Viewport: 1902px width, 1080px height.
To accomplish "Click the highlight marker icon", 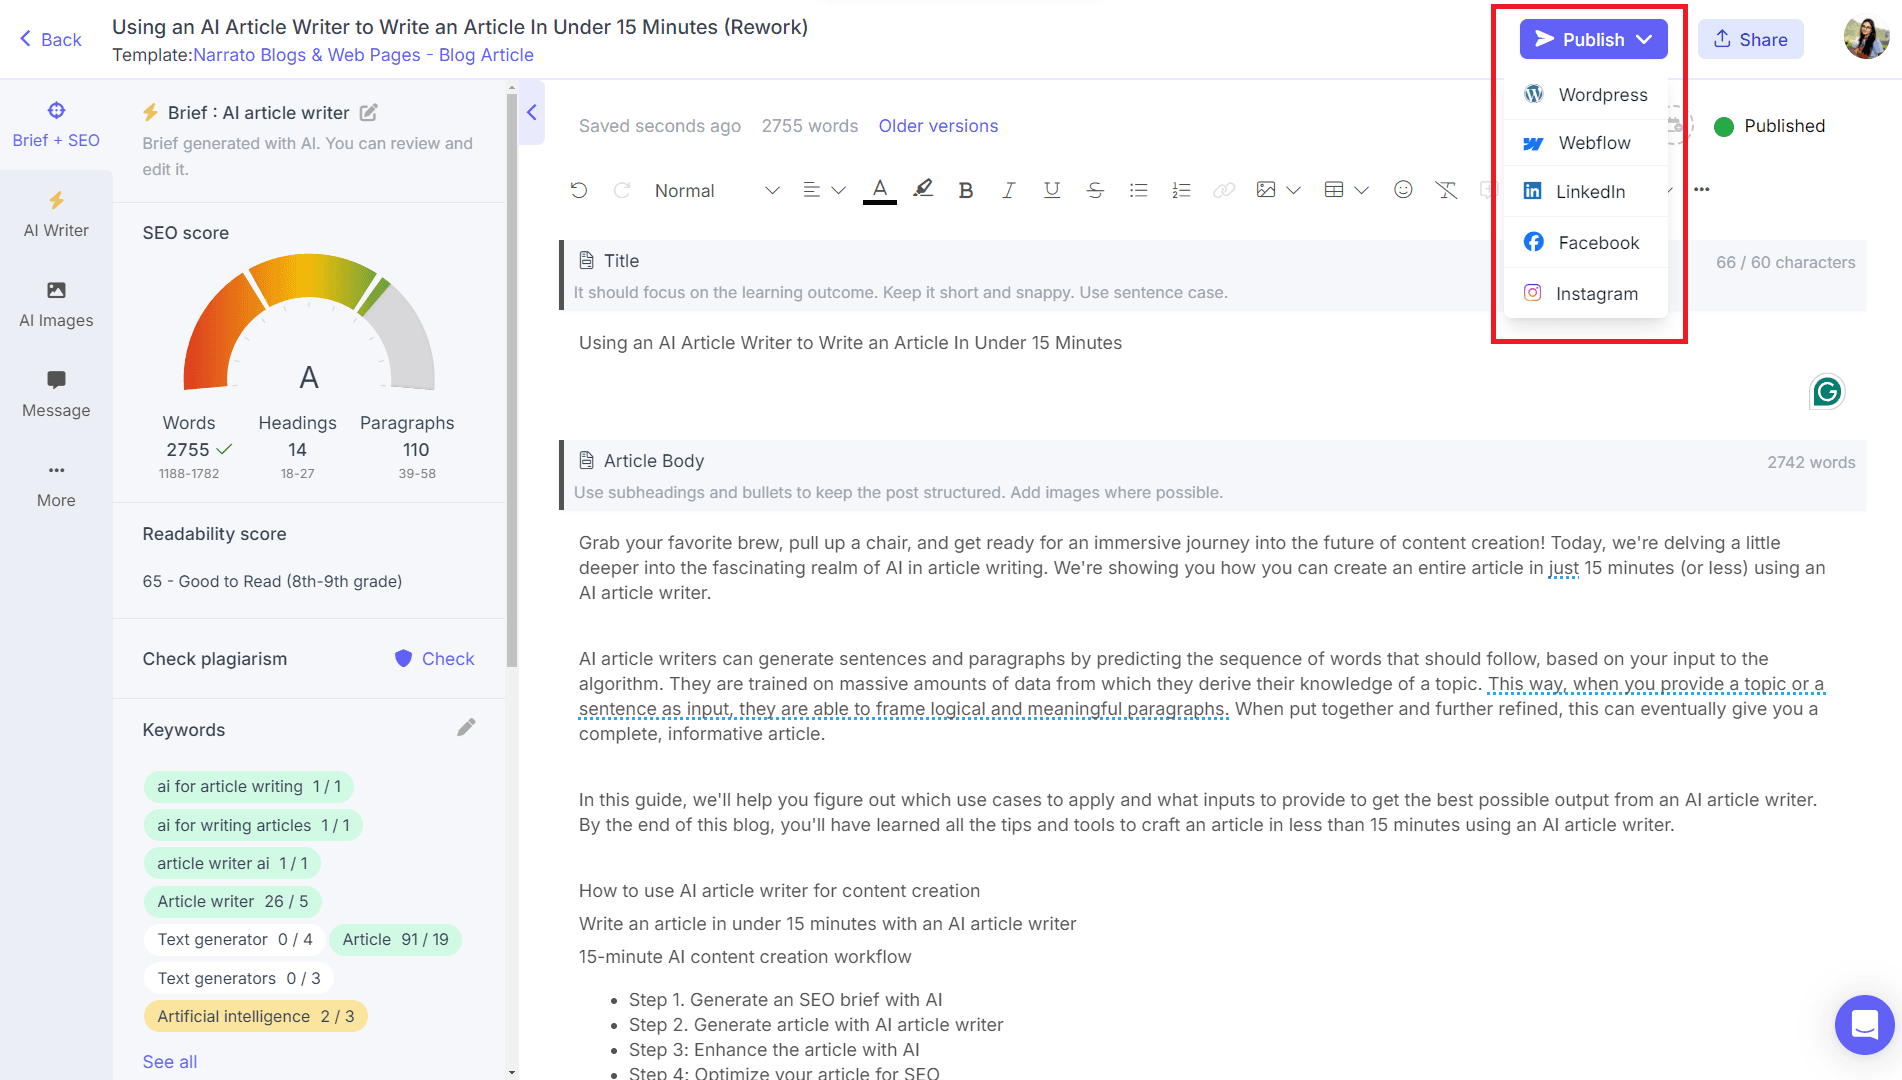I will point(923,189).
